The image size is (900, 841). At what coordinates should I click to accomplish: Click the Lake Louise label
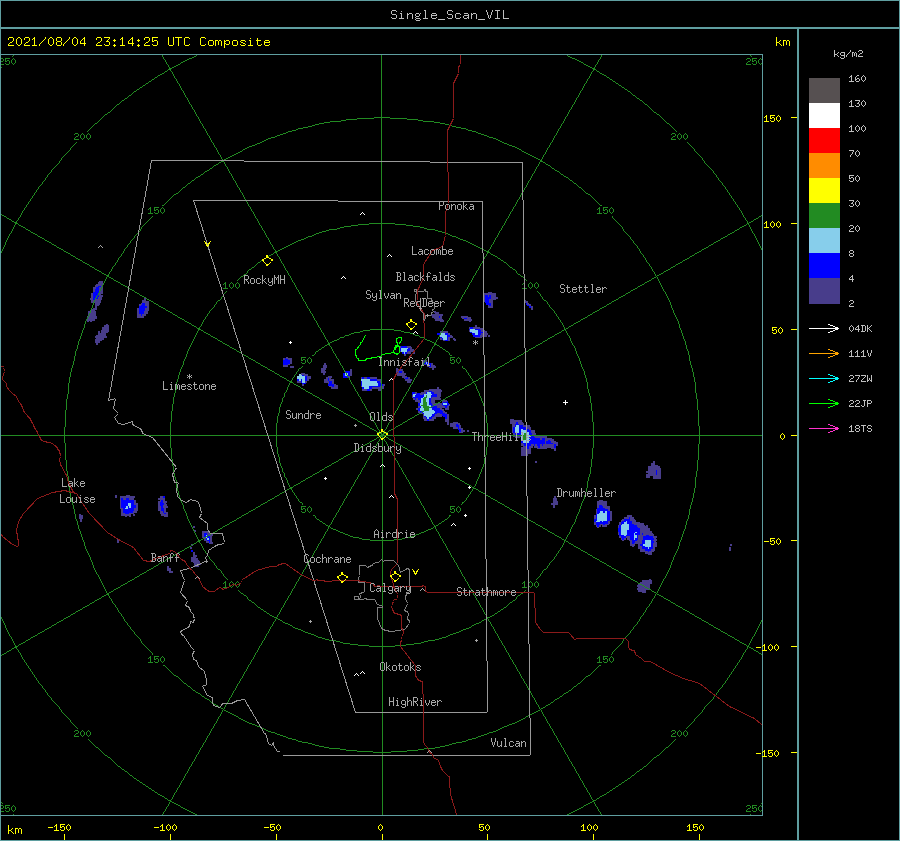pos(77,491)
